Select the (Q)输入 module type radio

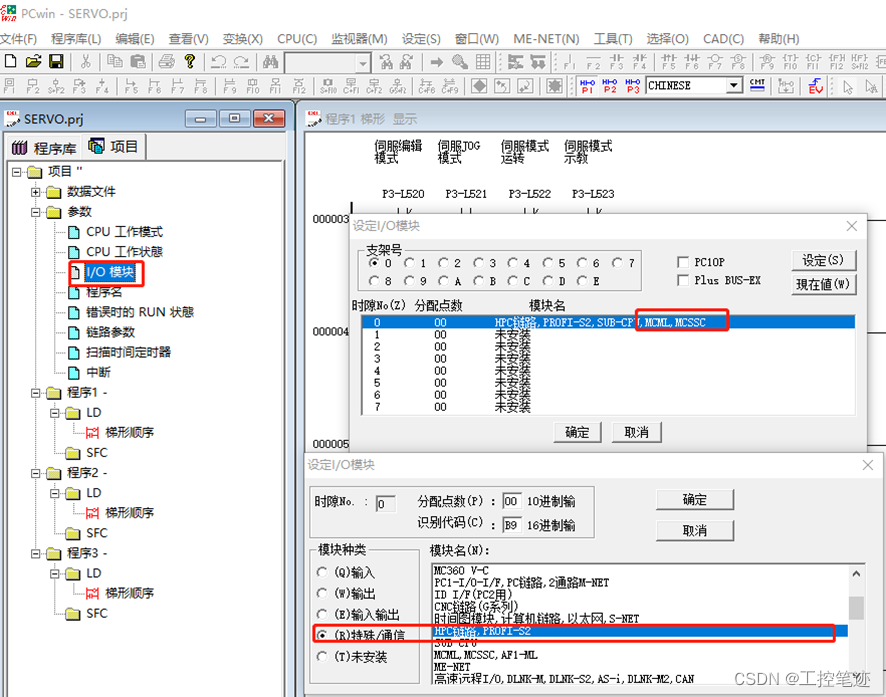click(322, 572)
